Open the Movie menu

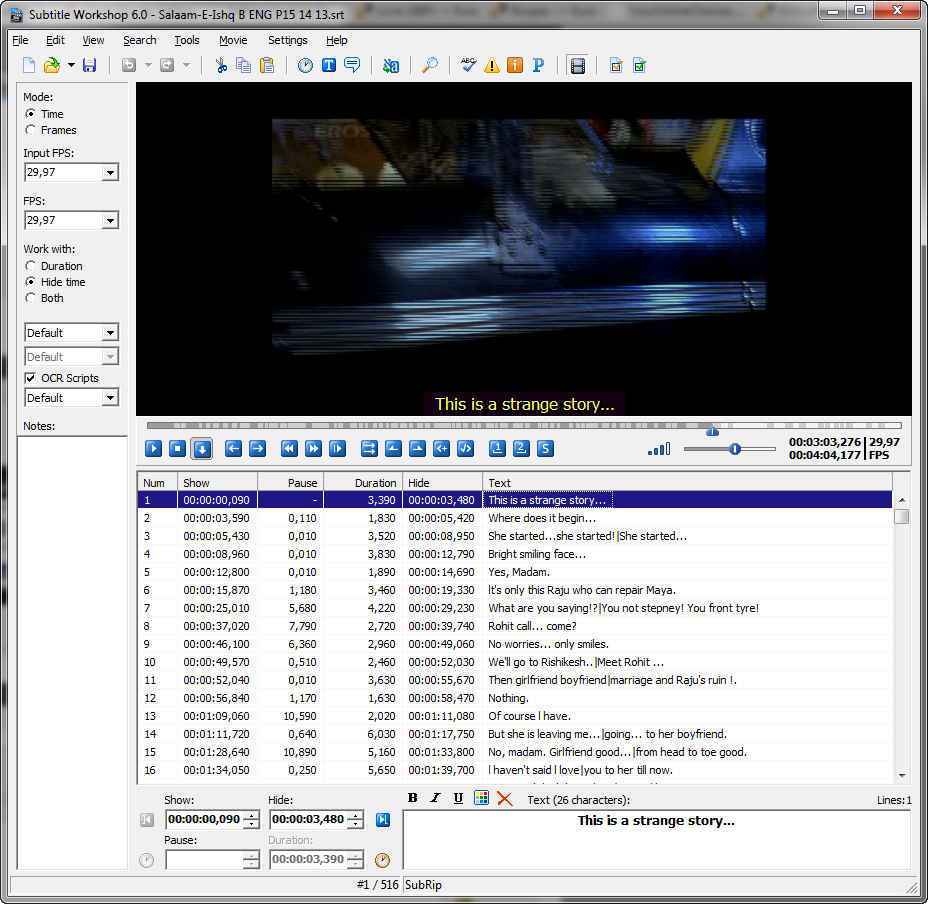click(233, 40)
